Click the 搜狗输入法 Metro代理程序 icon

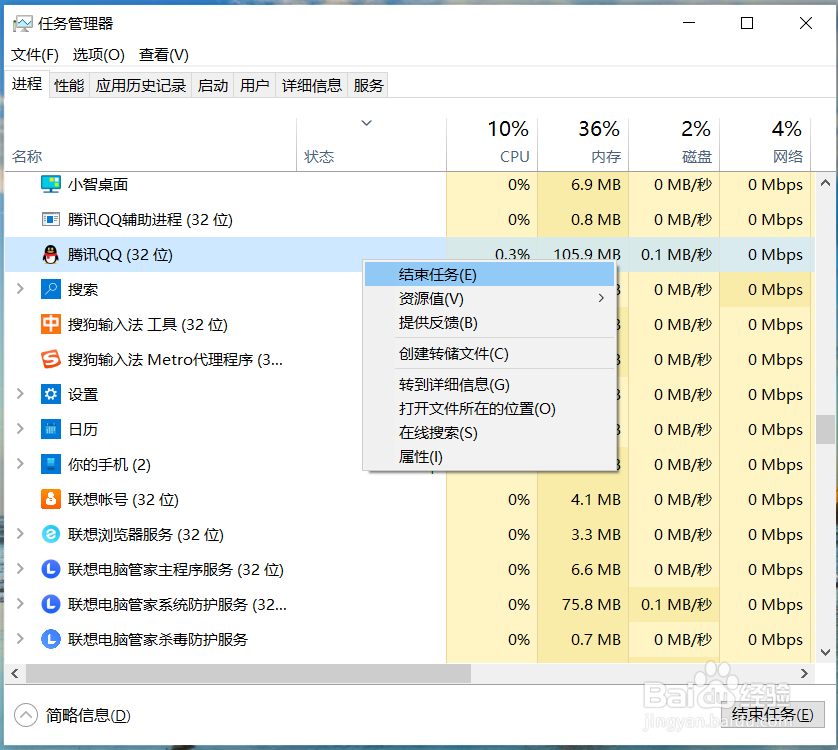pyautogui.click(x=51, y=359)
